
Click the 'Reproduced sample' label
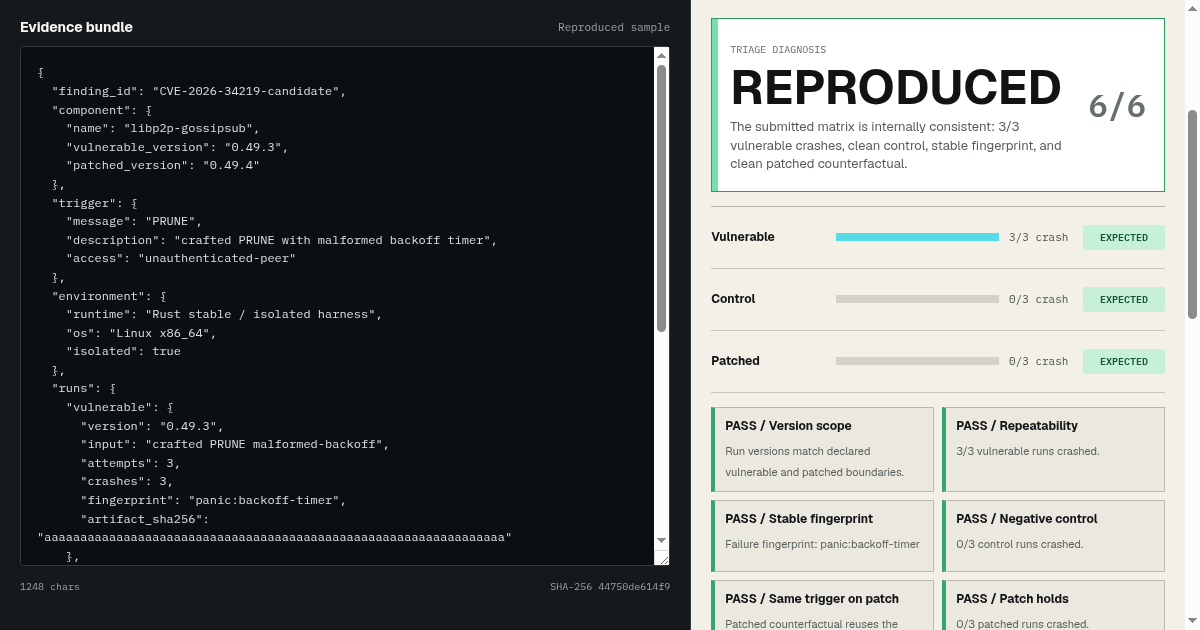point(614,28)
